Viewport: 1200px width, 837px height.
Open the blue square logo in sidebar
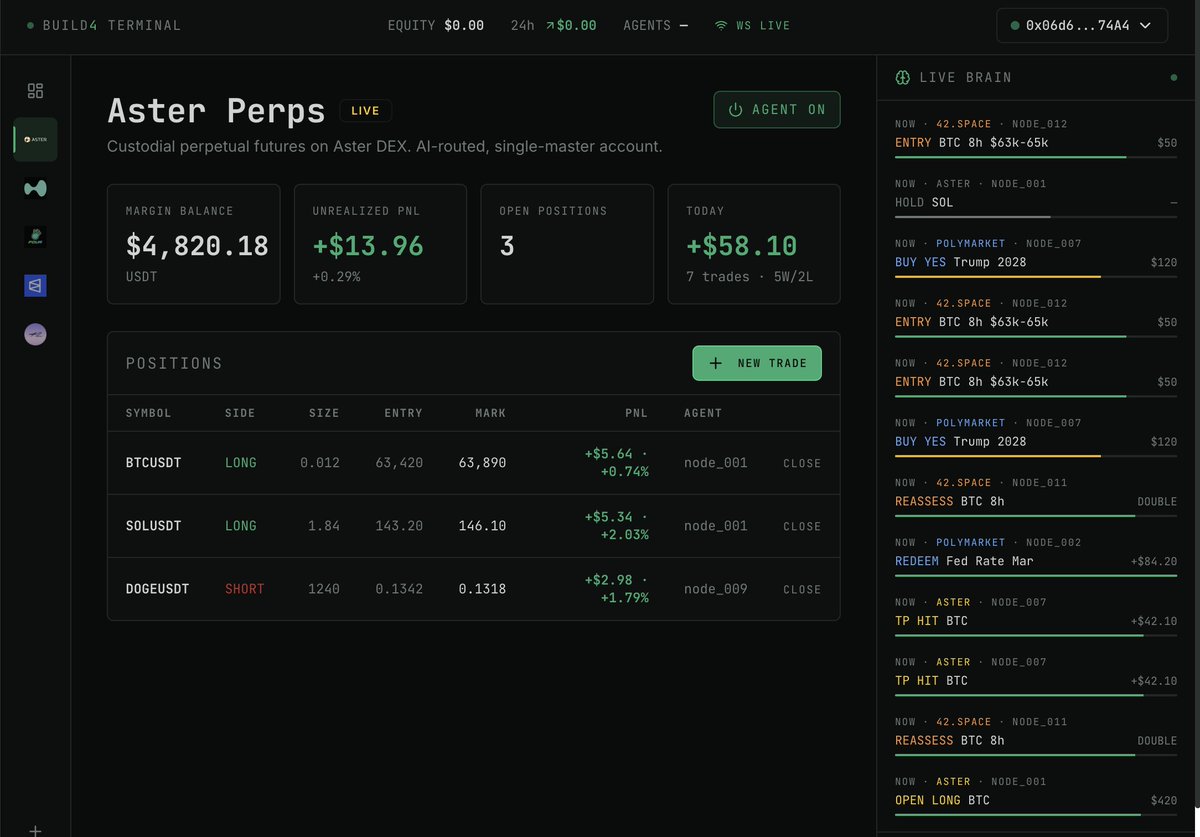36,286
